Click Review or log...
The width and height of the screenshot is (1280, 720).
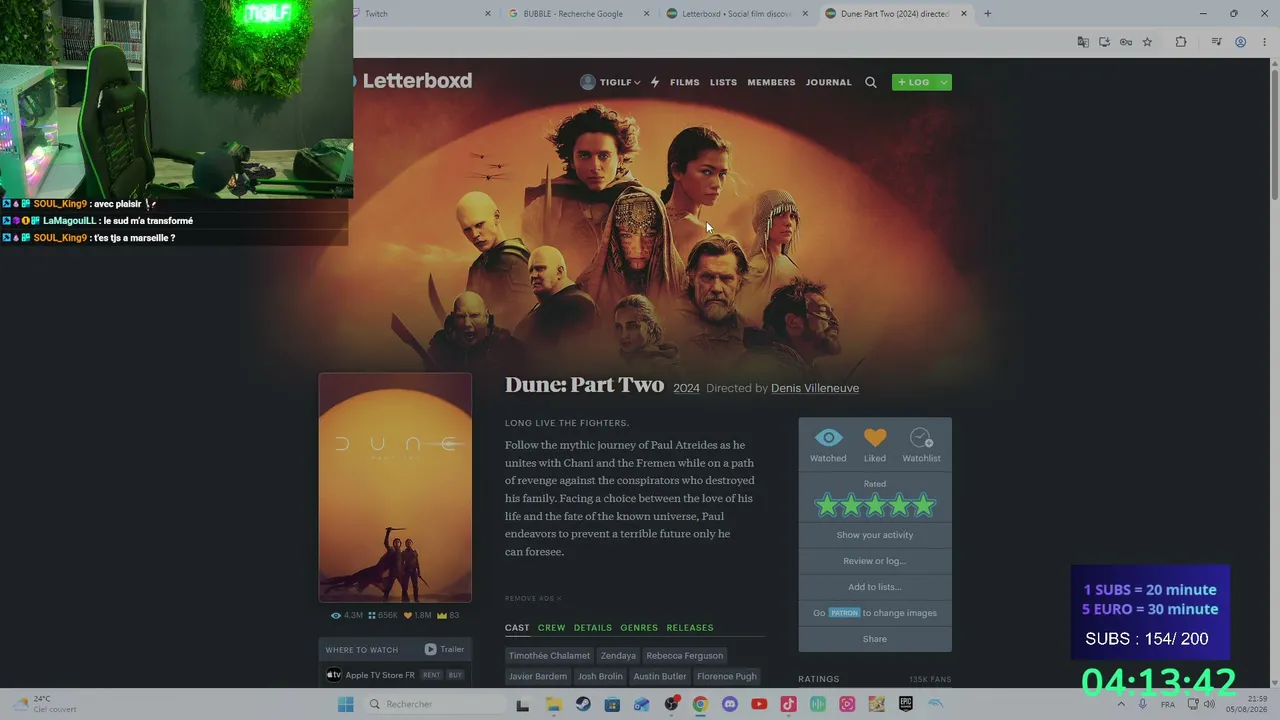click(x=875, y=561)
